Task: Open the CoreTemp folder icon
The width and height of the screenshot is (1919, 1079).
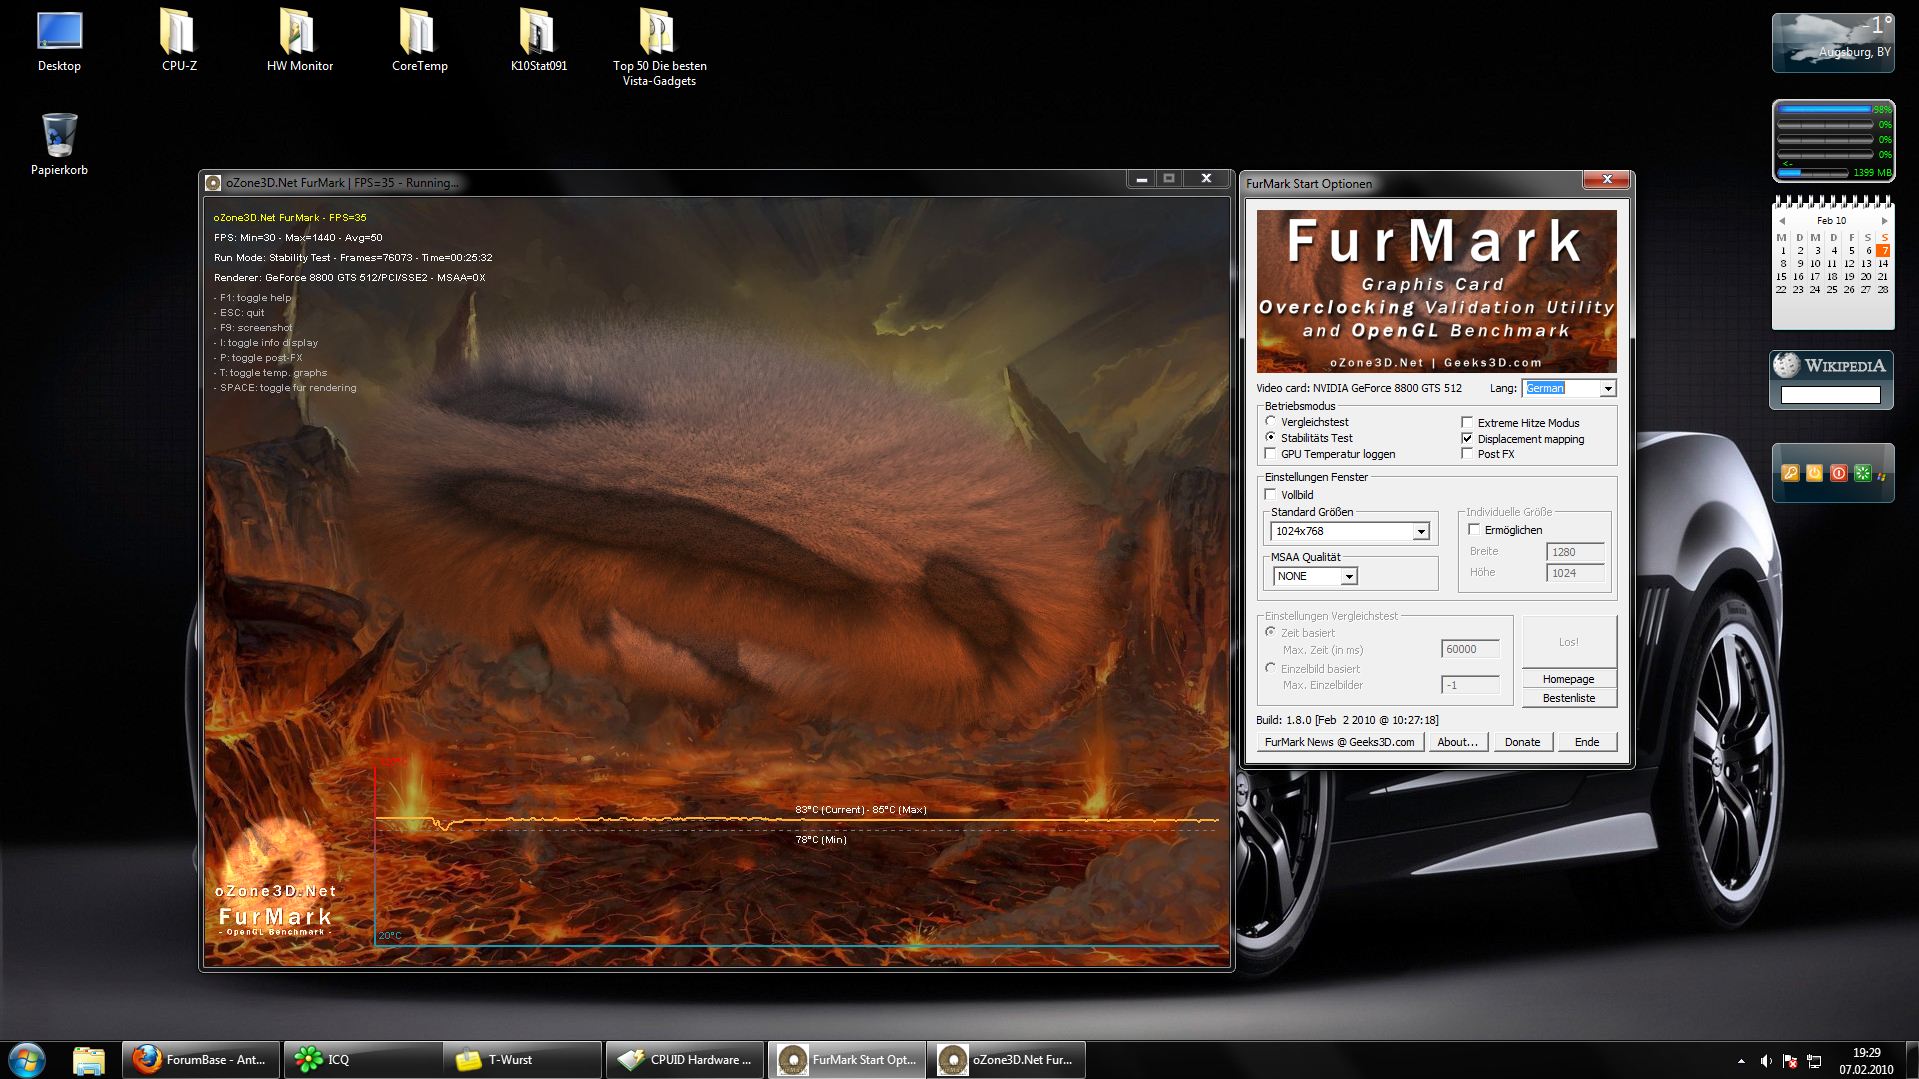Action: pyautogui.click(x=419, y=40)
